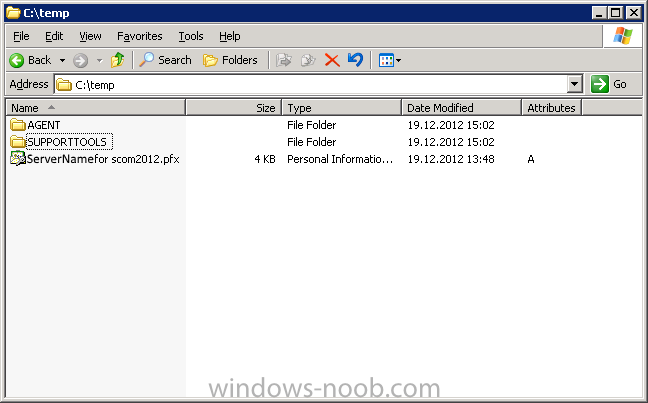Close the C:\temp window
This screenshot has height=403, width=648.
pos(634,13)
